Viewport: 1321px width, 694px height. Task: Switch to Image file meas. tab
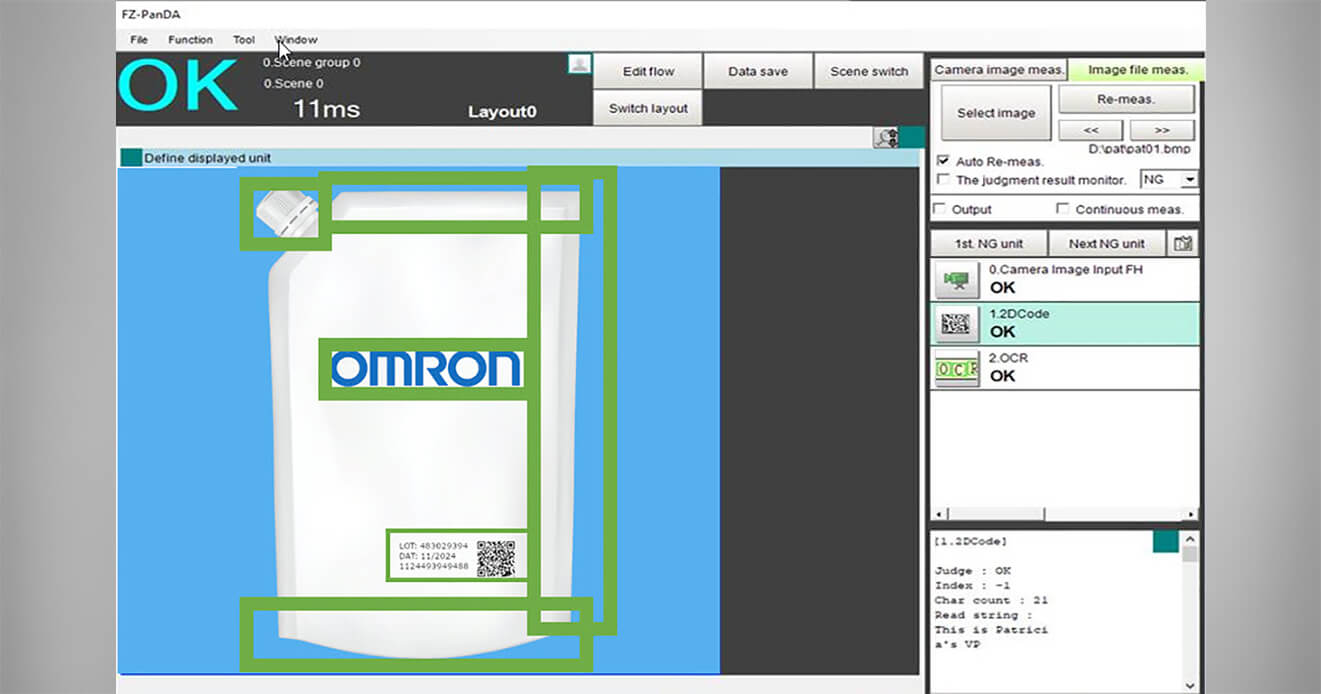pyautogui.click(x=1137, y=70)
